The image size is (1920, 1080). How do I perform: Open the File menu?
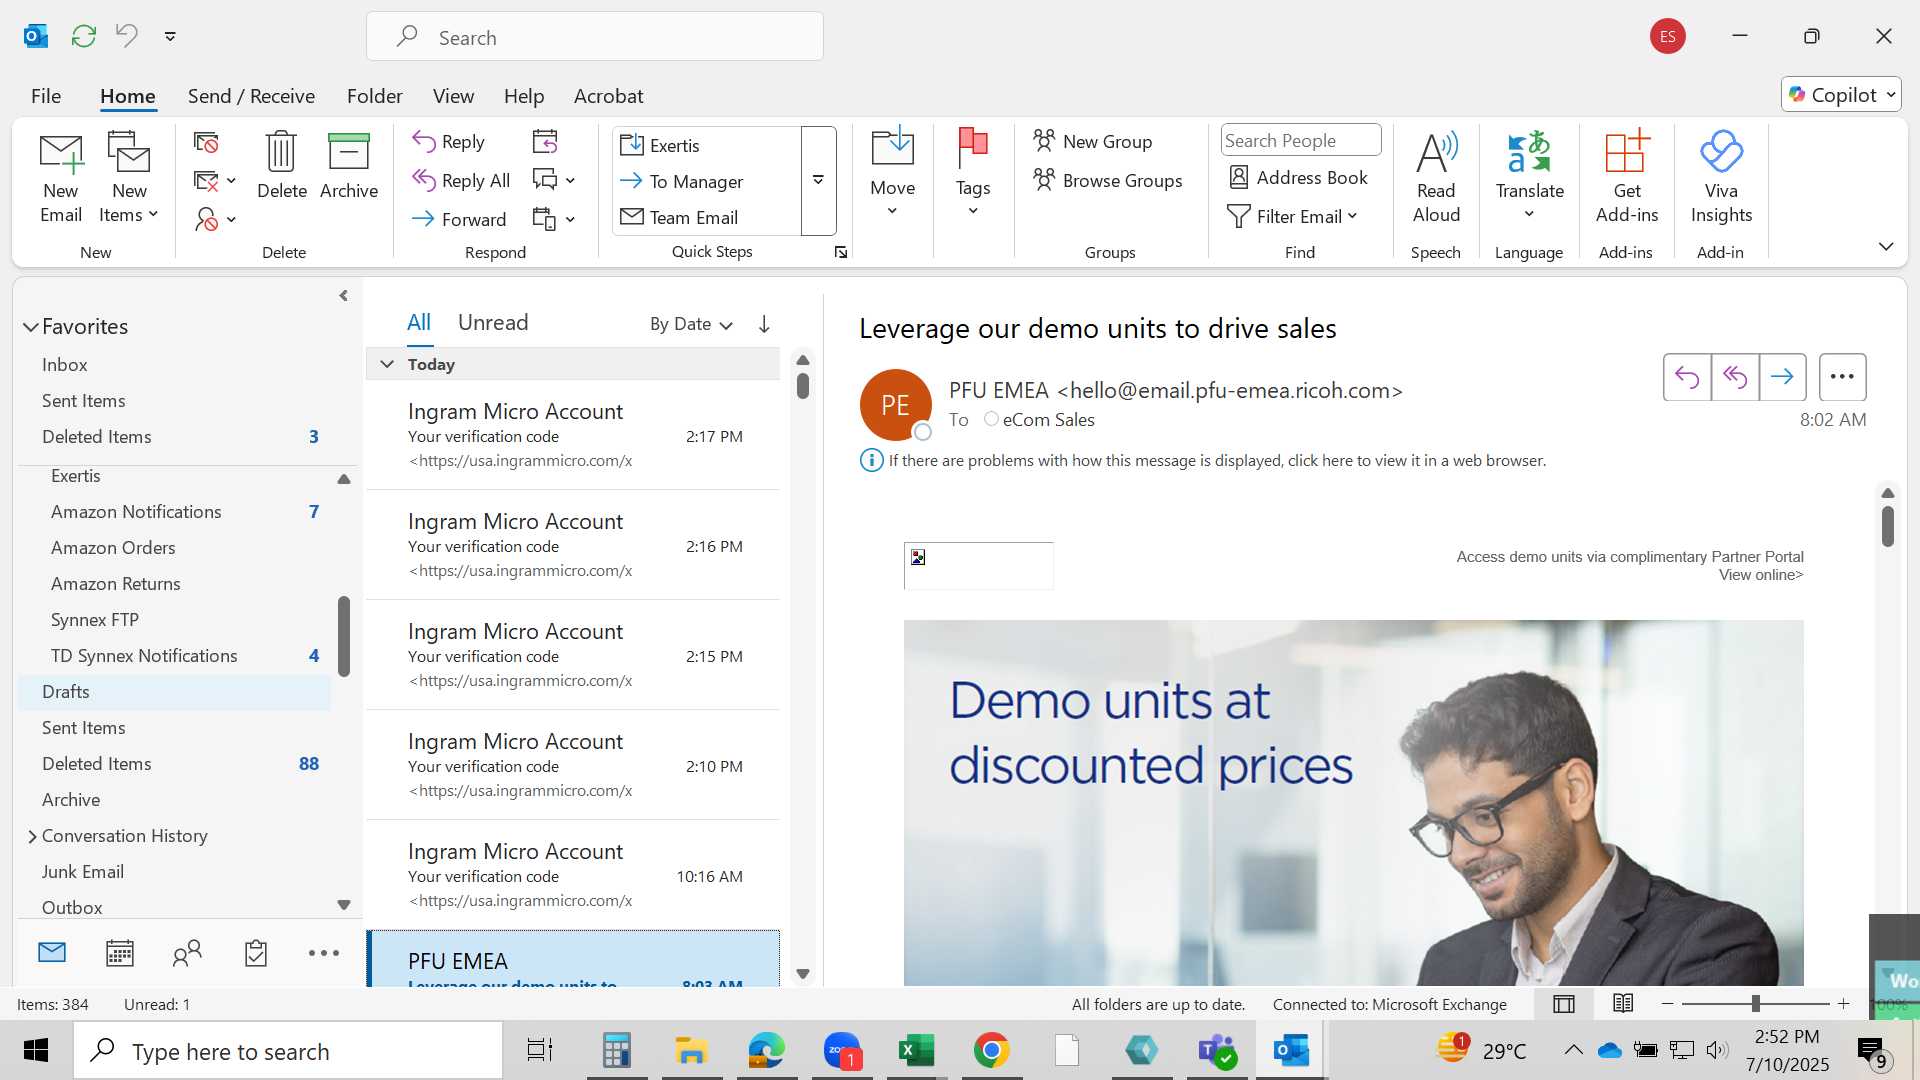click(46, 96)
